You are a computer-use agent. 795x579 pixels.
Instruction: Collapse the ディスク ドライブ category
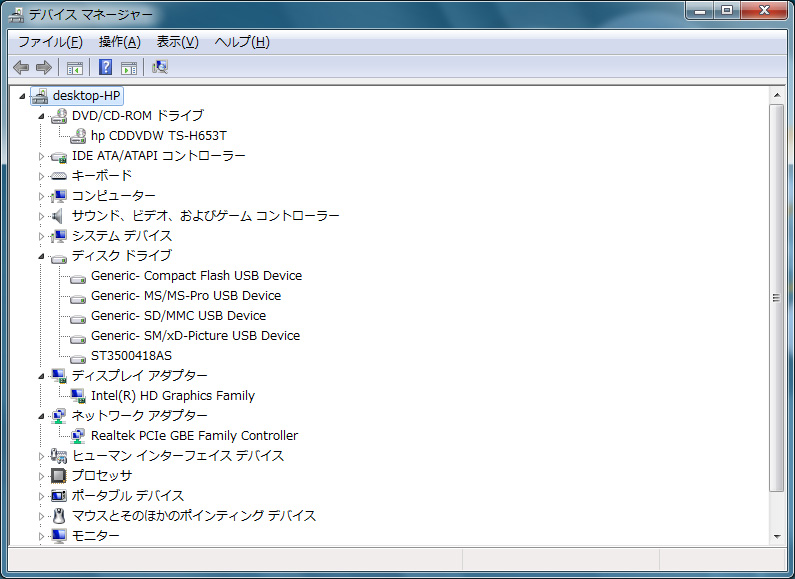pyautogui.click(x=42, y=256)
